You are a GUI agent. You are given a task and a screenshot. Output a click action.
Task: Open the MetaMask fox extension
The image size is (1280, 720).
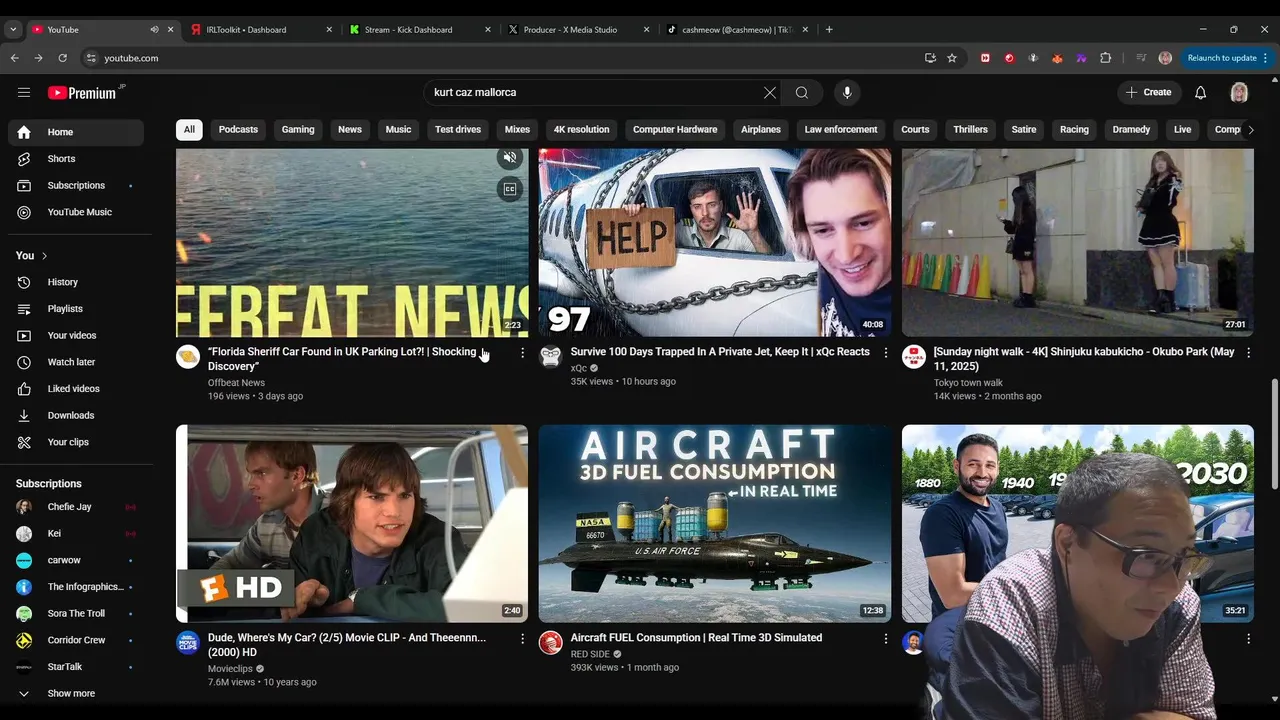(x=1057, y=58)
